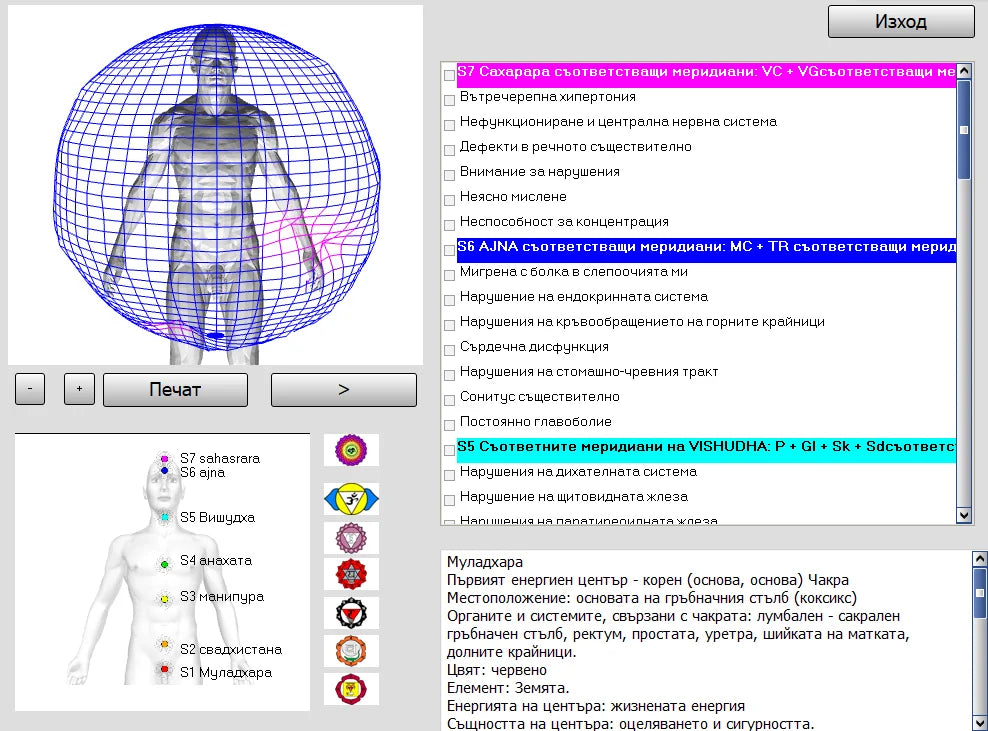Click the Печат print button

(175, 390)
